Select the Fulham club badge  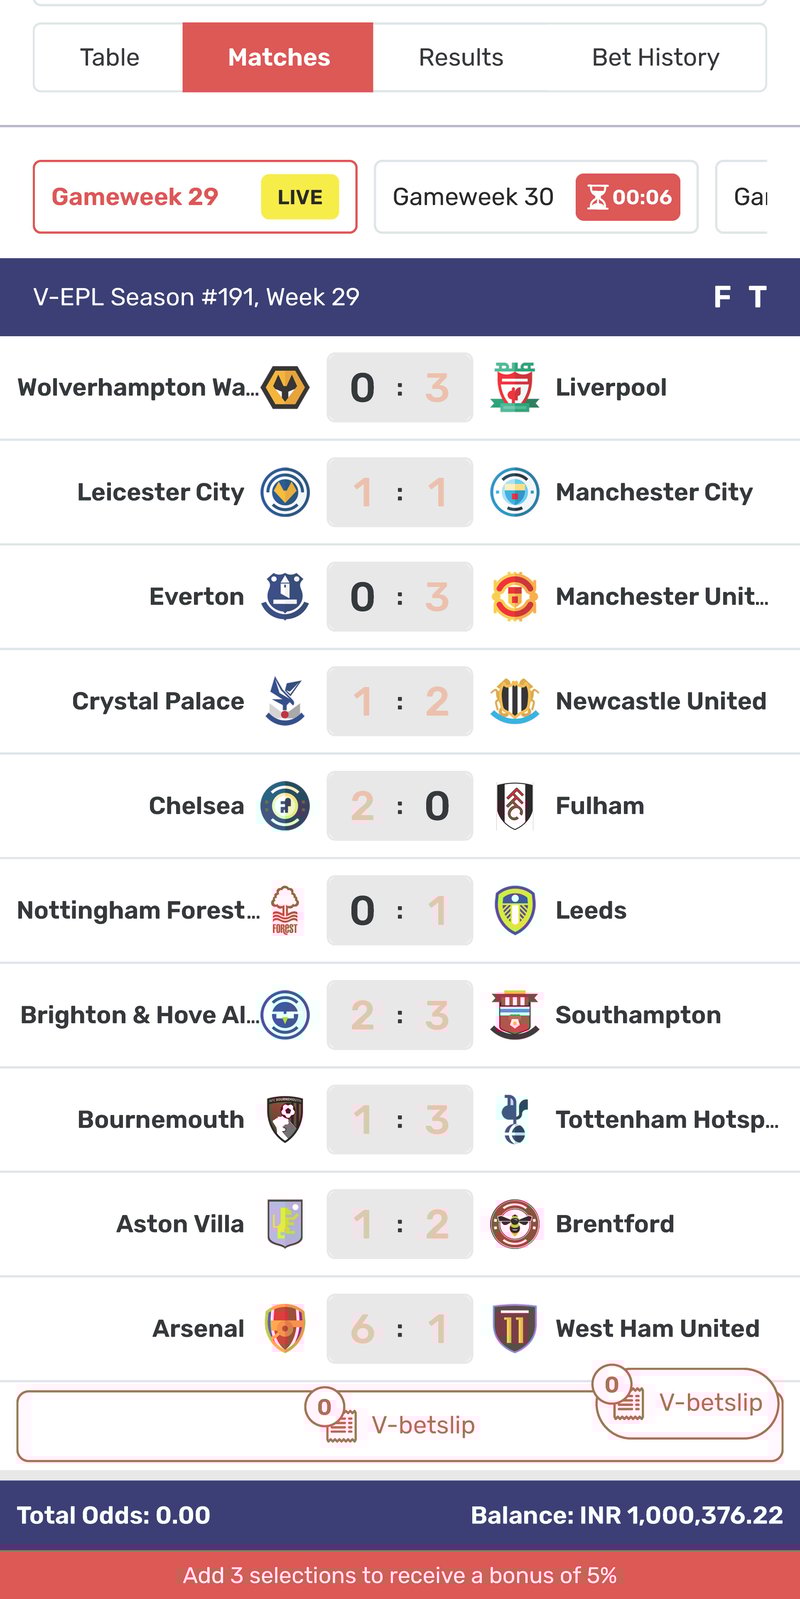coord(515,806)
